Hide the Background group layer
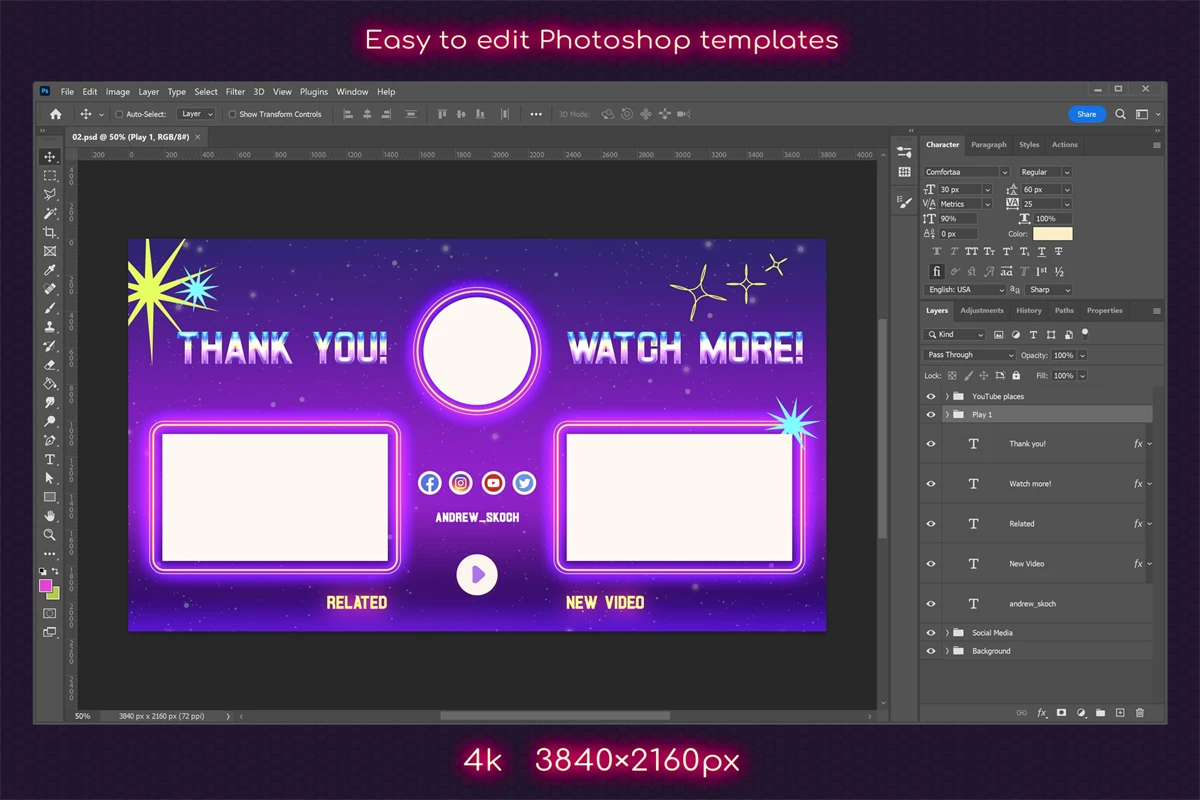This screenshot has height=800, width=1200. [x=931, y=651]
